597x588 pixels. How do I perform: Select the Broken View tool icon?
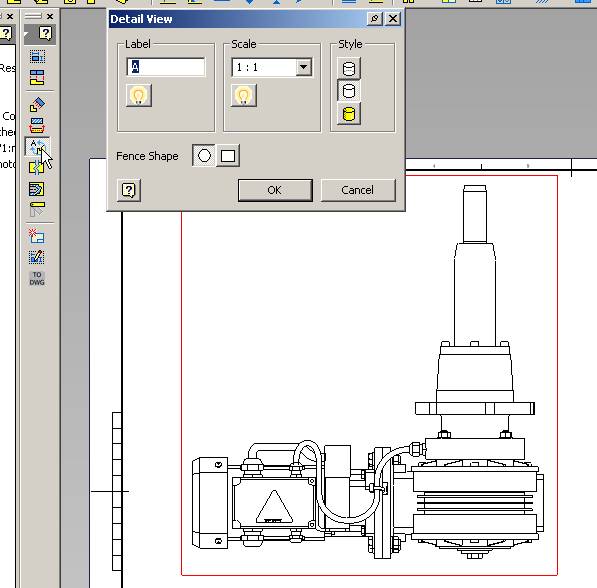click(37, 168)
